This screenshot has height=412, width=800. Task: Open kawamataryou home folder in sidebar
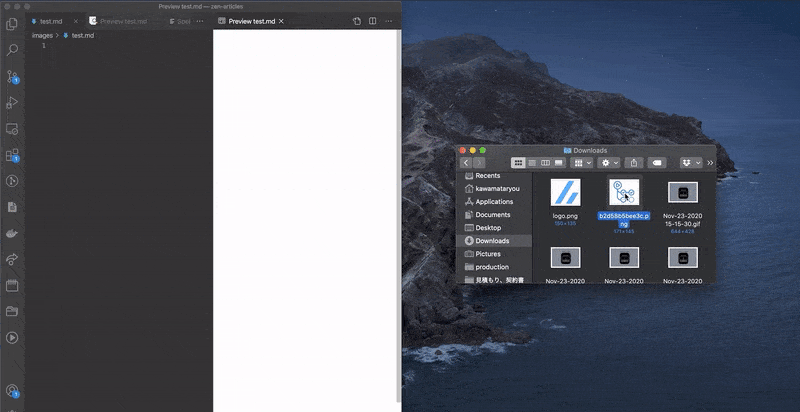tap(494, 189)
